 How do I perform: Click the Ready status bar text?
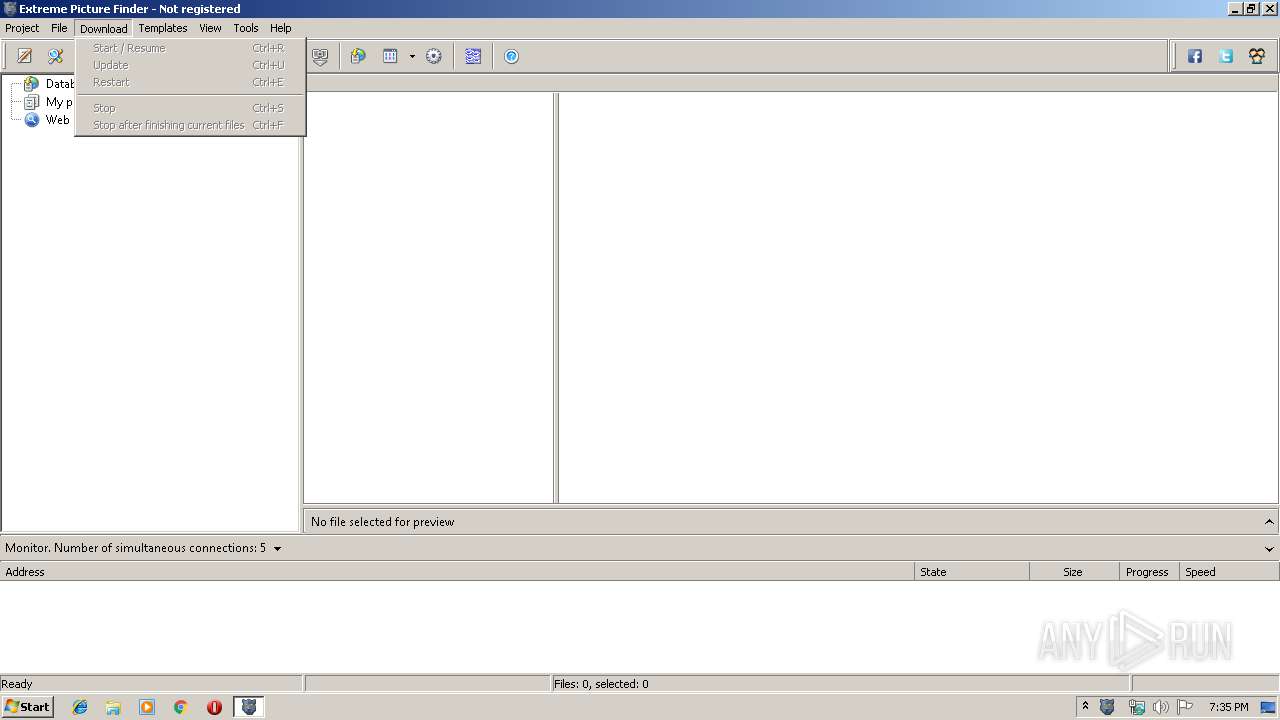tap(17, 684)
